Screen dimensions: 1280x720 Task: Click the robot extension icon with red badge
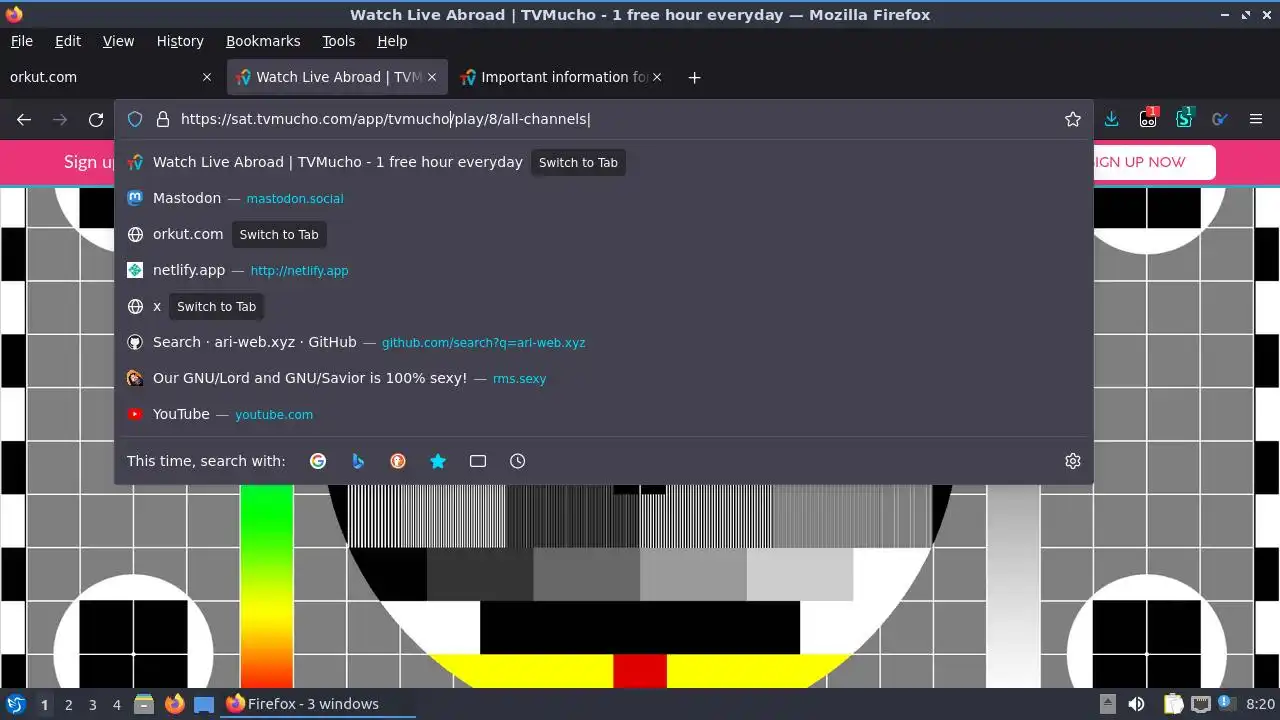pos(1148,118)
